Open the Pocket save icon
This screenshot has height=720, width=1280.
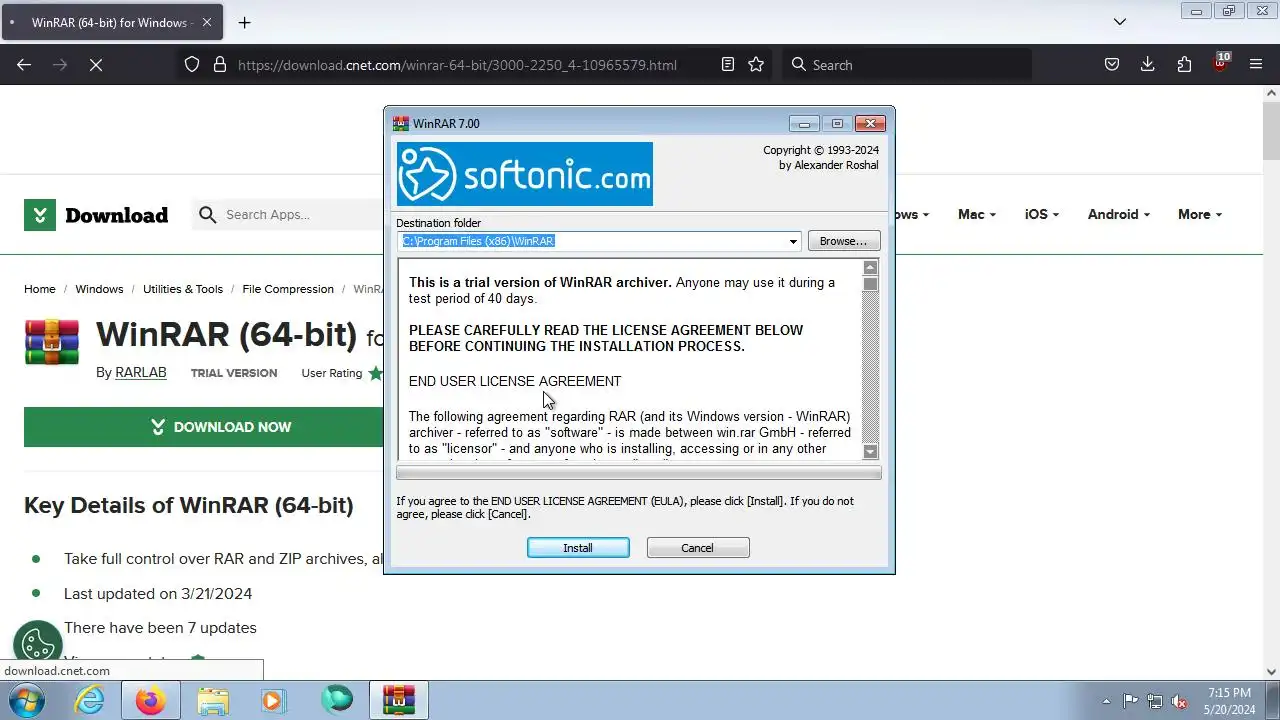tap(1112, 65)
